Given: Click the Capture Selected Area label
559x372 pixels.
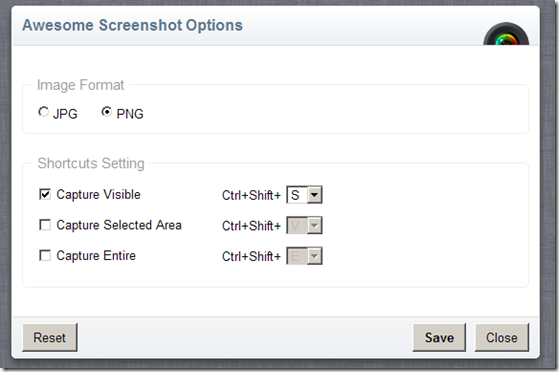Looking at the screenshot, I should 119,225.
